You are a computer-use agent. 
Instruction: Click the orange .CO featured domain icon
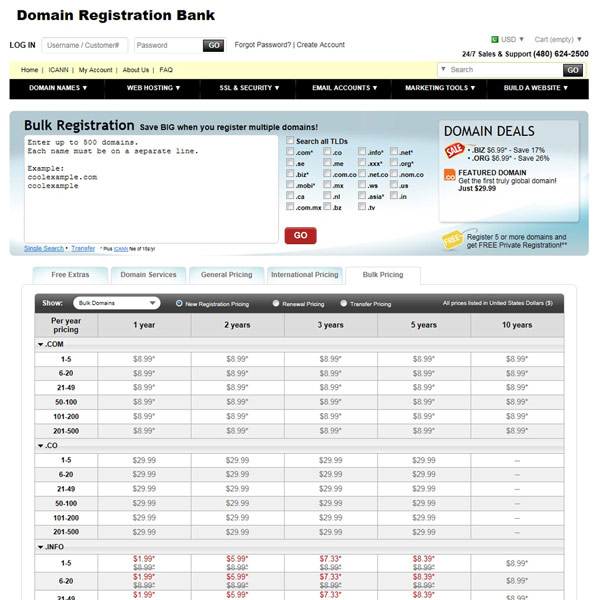point(449,175)
